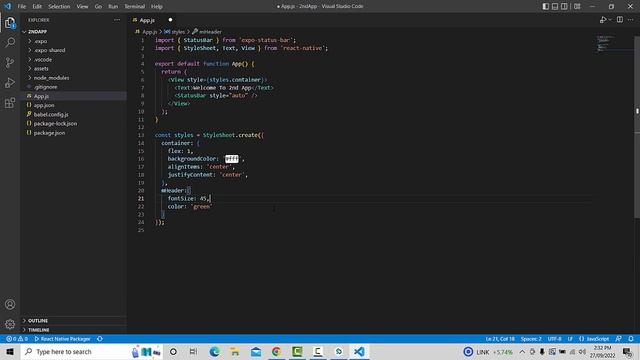Click the LF end-of-line indicator
Viewport: 640px width, 360px height.
coord(570,339)
